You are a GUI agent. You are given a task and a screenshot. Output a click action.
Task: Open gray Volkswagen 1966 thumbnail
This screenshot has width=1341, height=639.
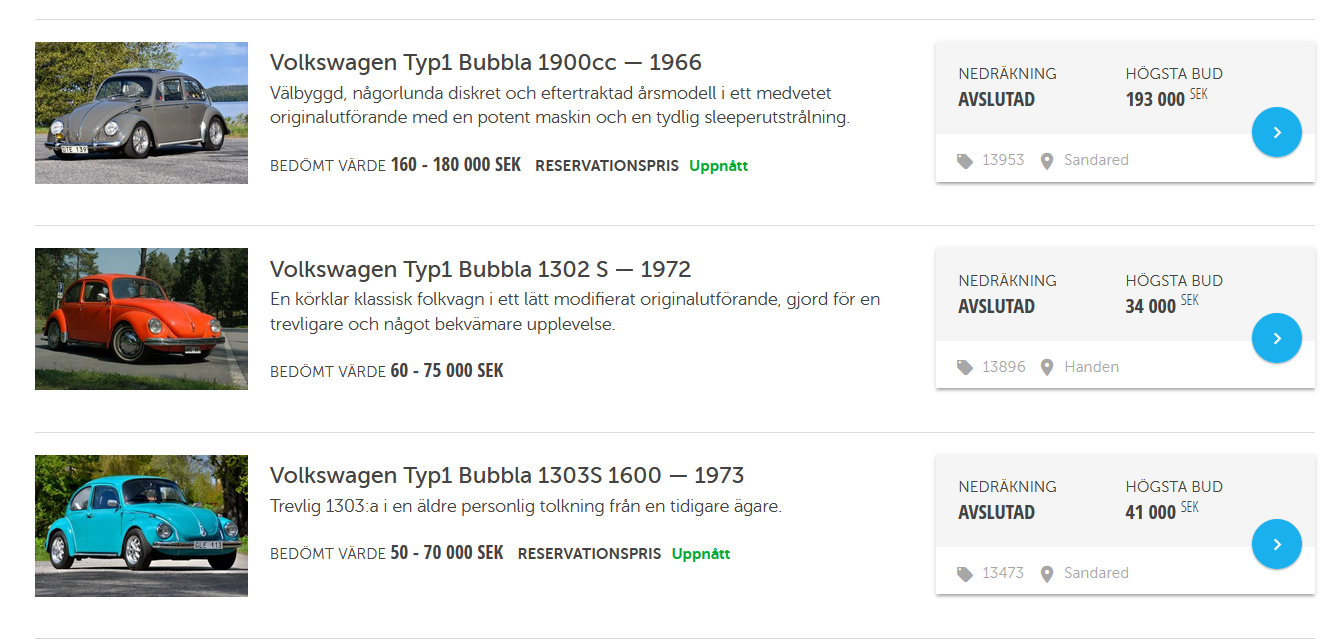pyautogui.click(x=141, y=113)
